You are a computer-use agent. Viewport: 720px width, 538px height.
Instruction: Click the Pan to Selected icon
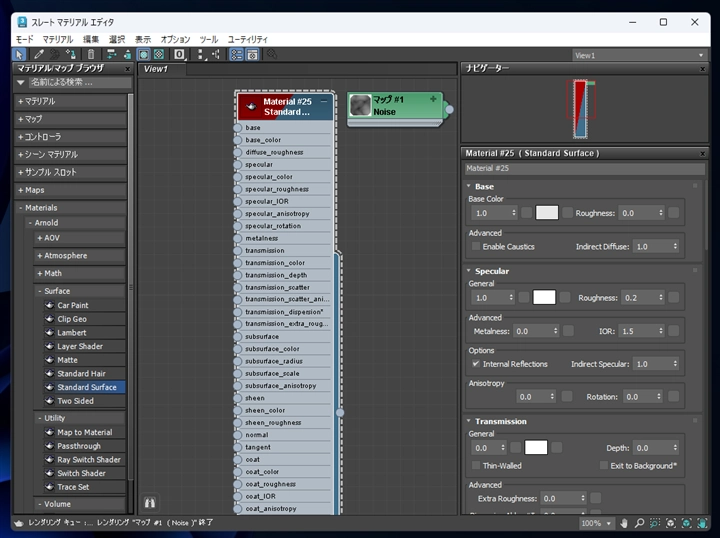click(702, 523)
